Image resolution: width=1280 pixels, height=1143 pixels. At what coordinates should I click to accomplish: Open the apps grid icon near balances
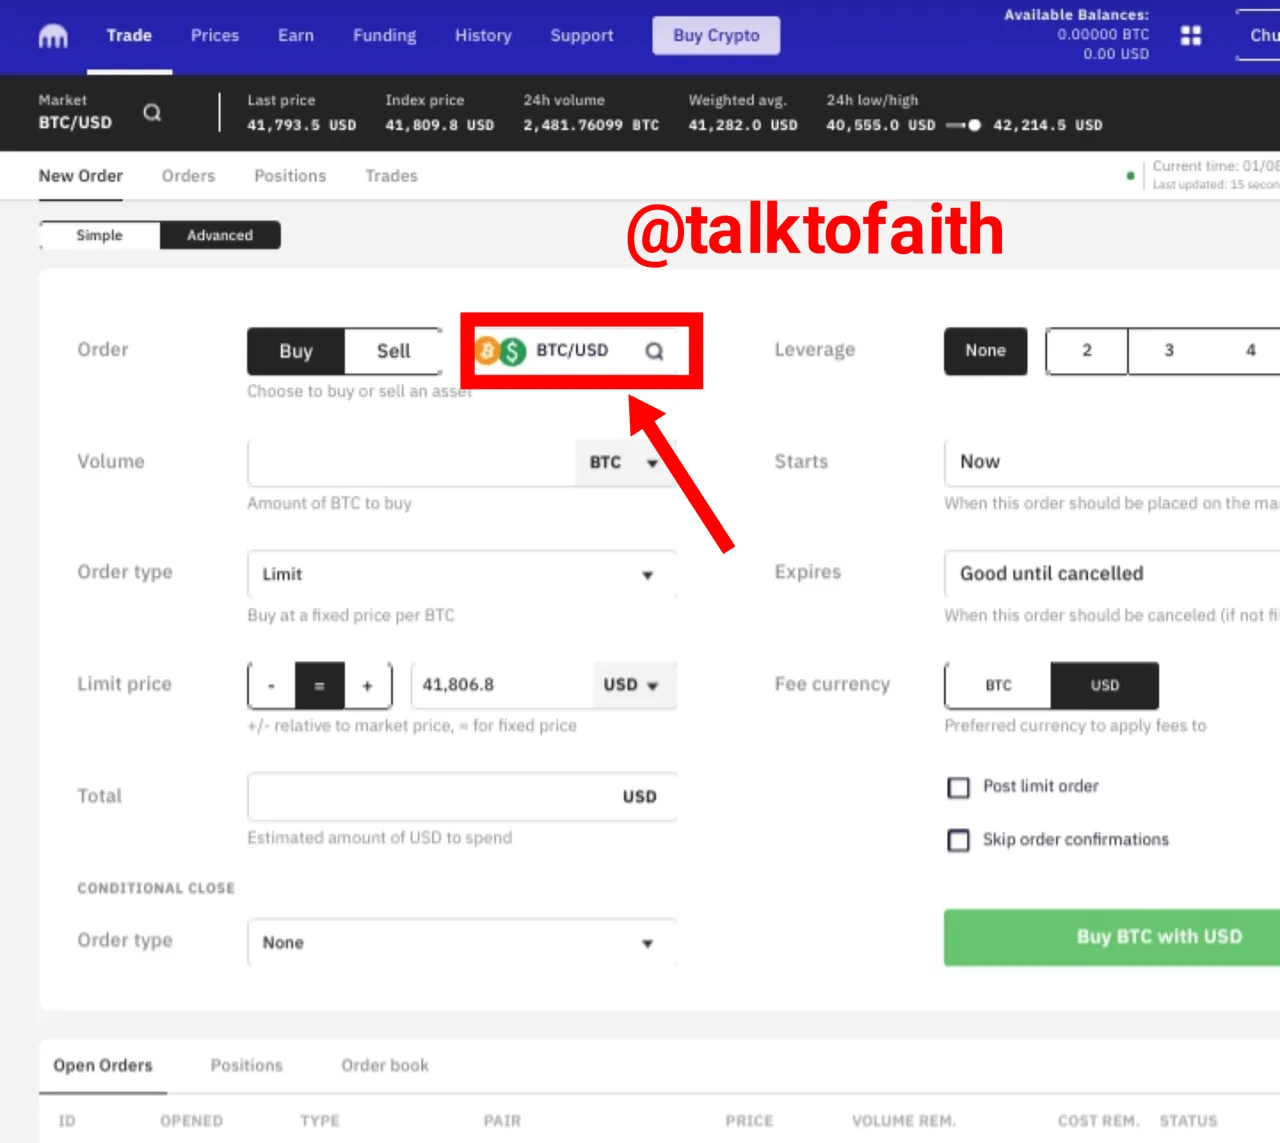1191,36
